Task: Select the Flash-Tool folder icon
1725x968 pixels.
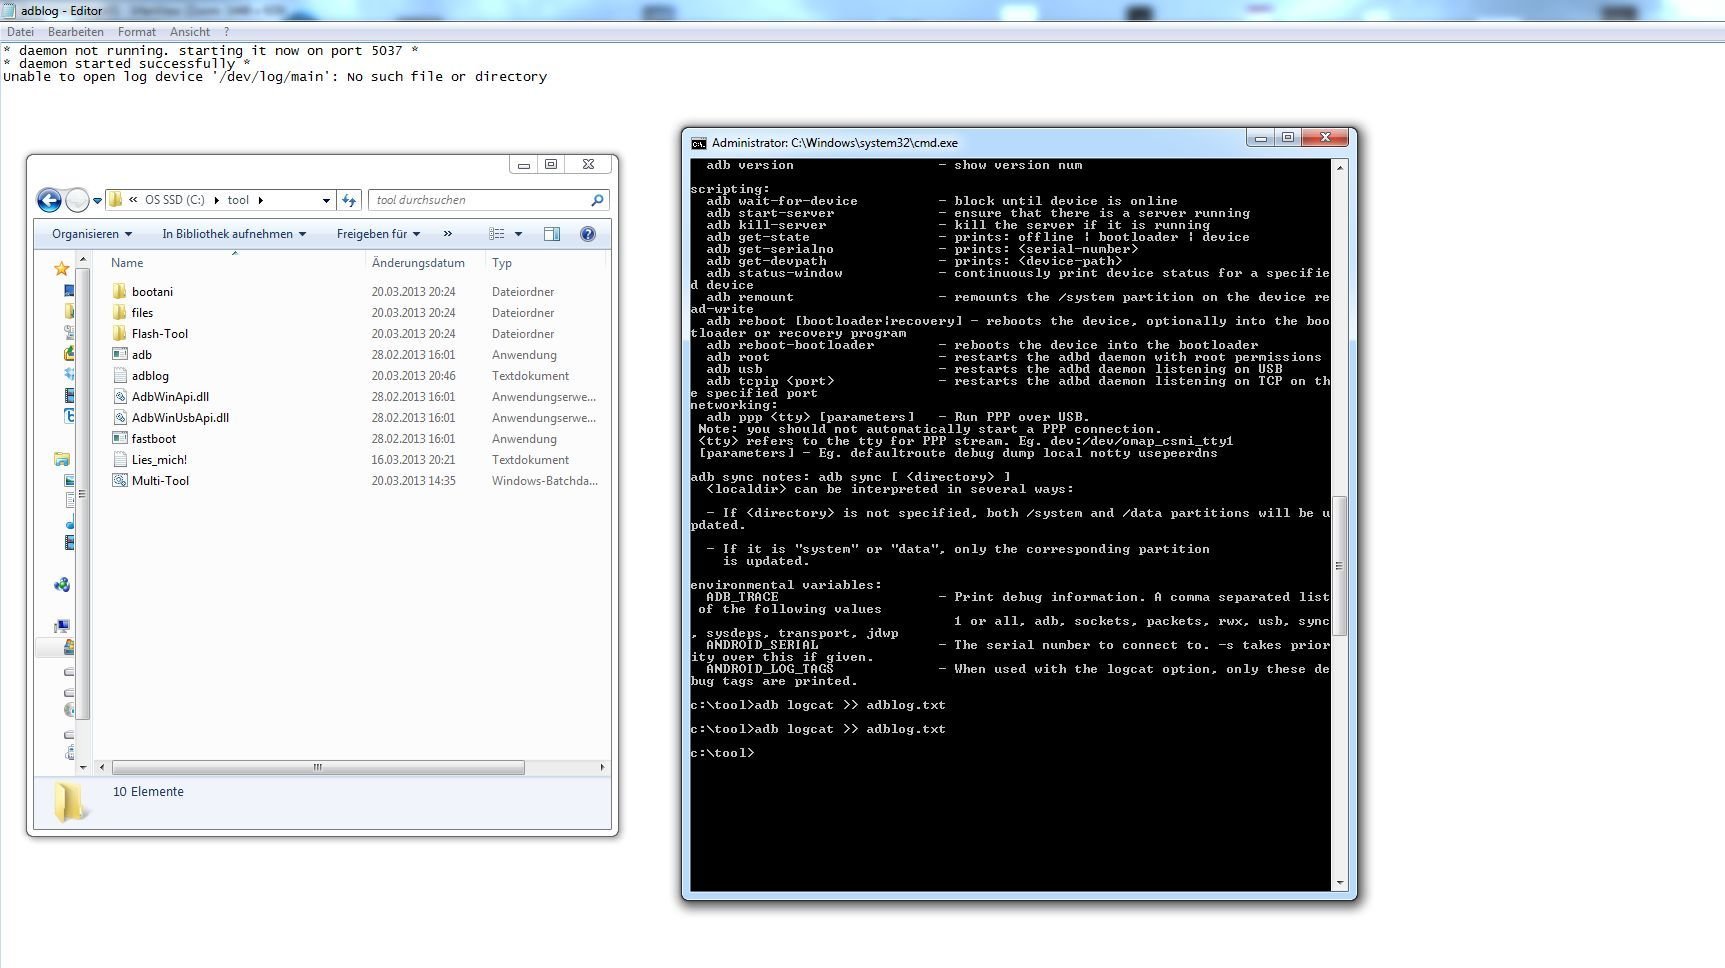Action: pyautogui.click(x=119, y=333)
